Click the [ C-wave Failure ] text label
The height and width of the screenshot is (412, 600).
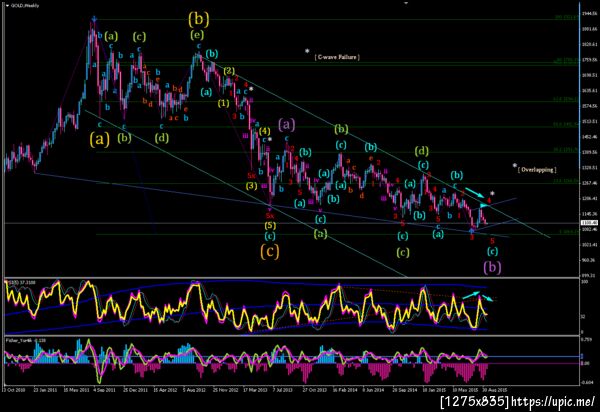tap(337, 57)
